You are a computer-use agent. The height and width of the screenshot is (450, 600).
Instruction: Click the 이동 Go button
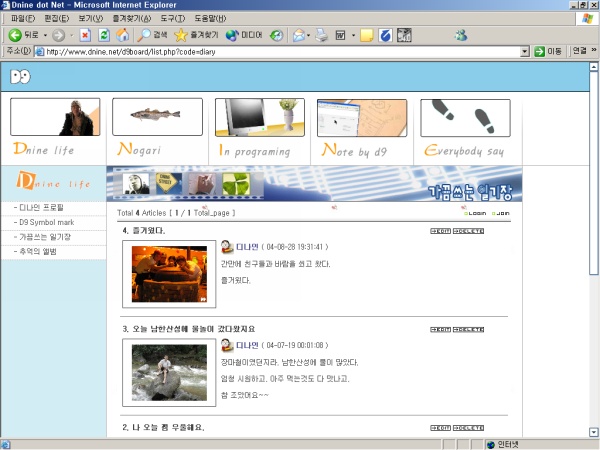[548, 51]
